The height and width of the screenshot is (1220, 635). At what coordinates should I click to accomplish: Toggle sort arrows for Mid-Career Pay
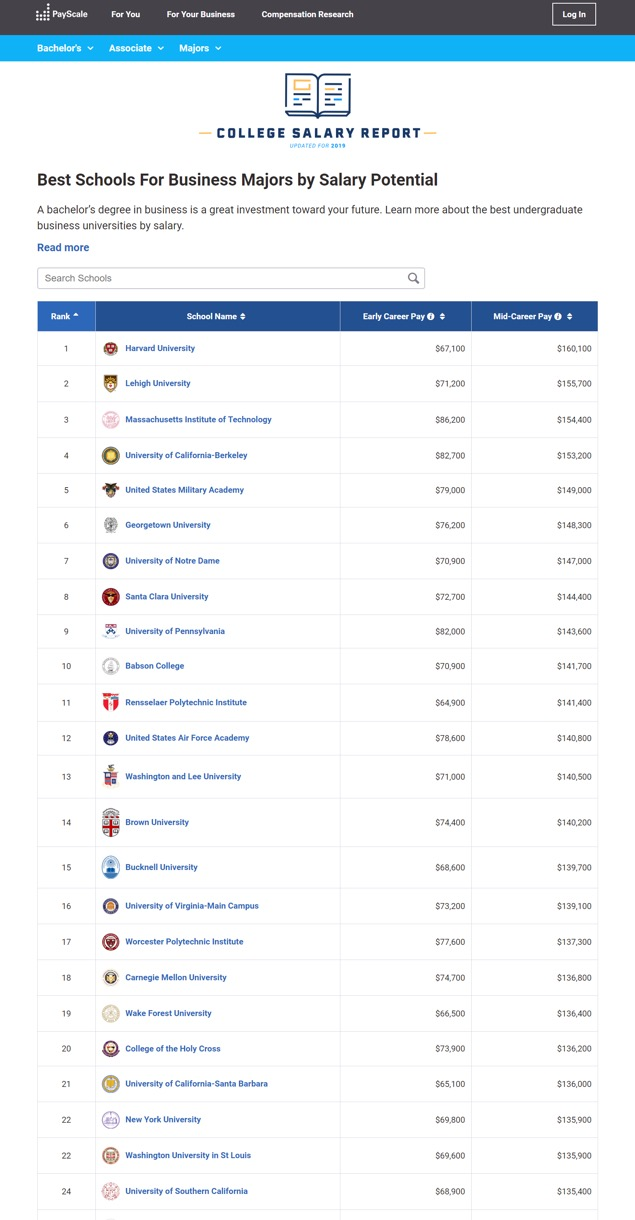coord(569,317)
